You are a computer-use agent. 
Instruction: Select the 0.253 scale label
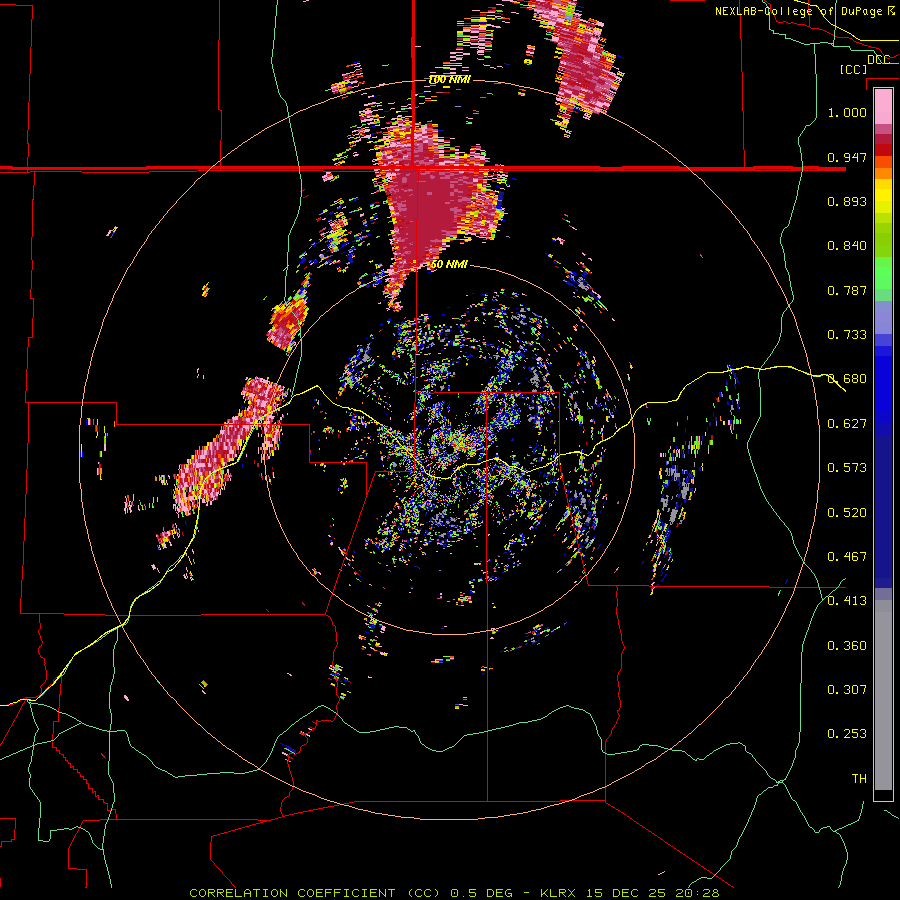click(847, 734)
